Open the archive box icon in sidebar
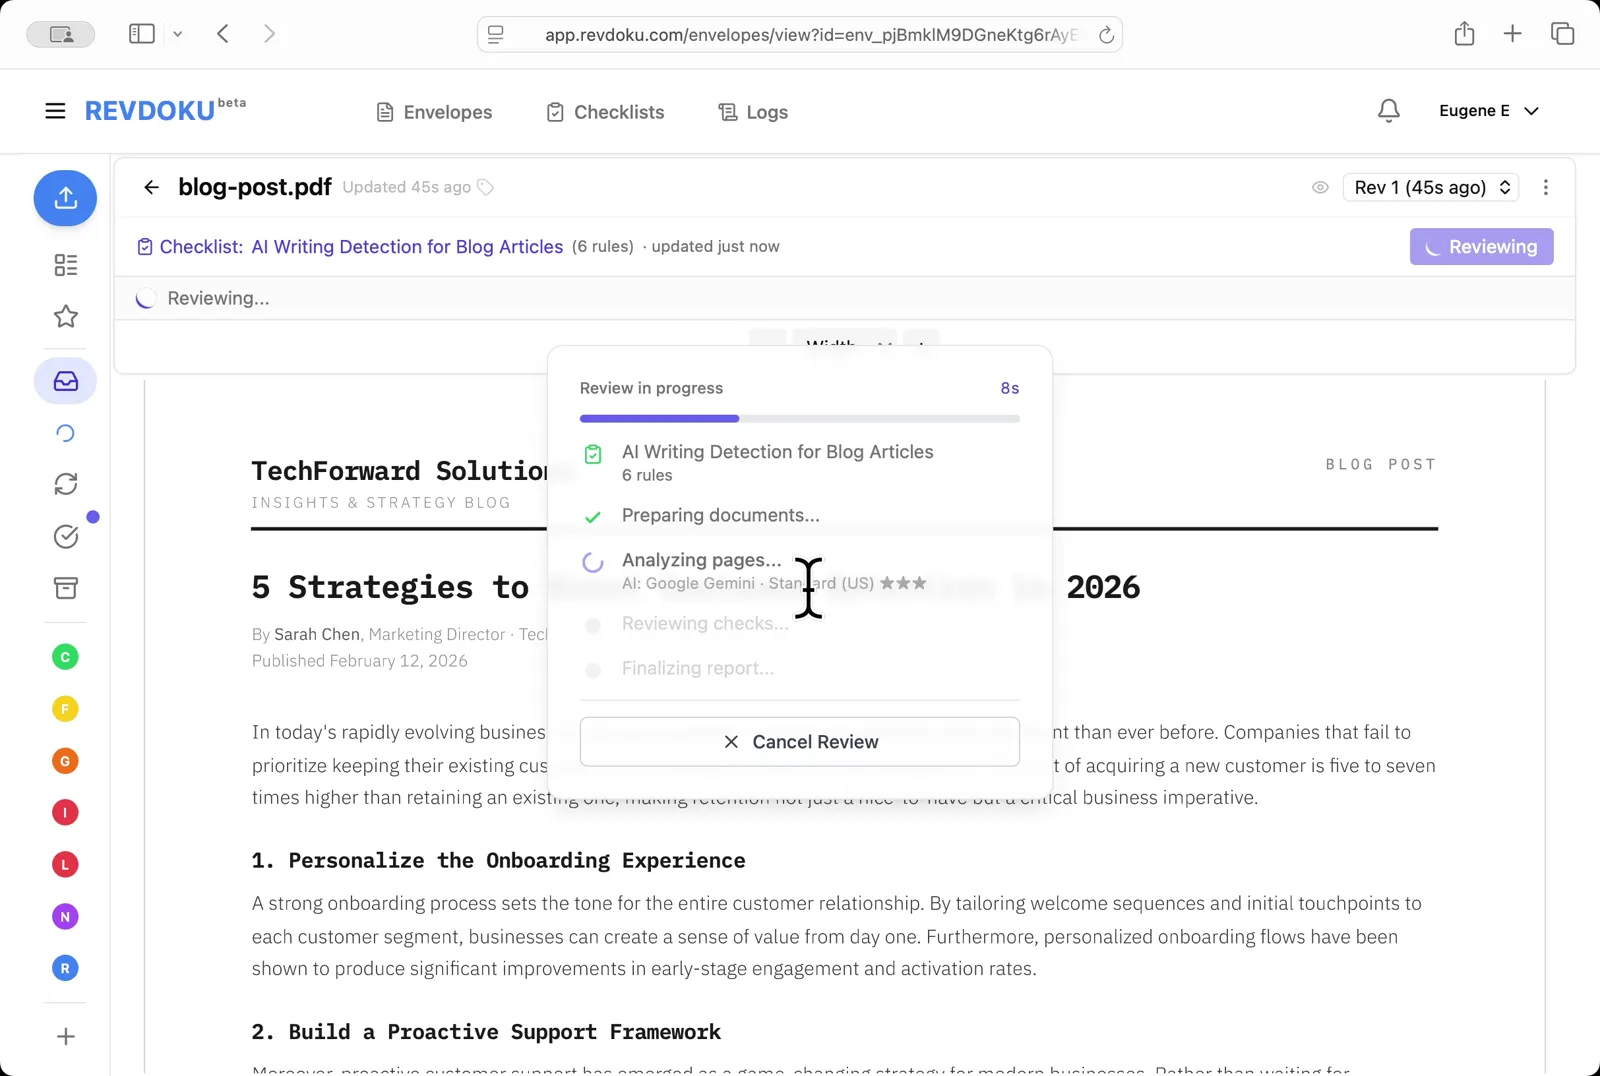This screenshot has width=1600, height=1076. pos(65,588)
